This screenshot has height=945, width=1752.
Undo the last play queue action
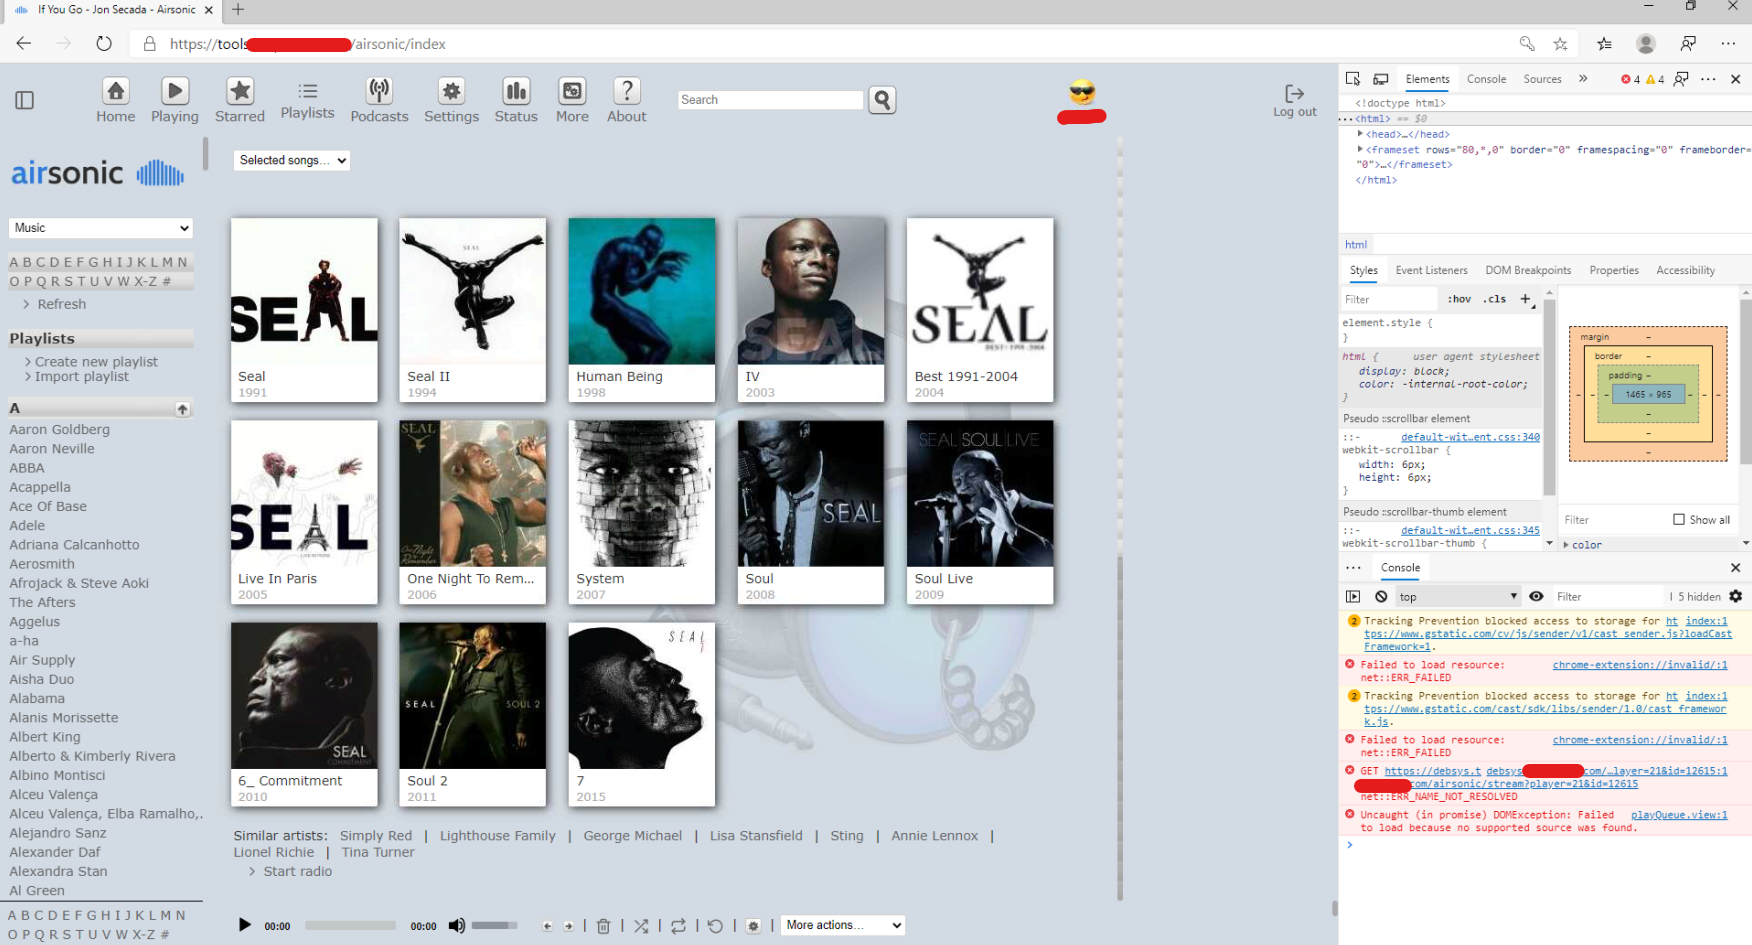pyautogui.click(x=715, y=926)
